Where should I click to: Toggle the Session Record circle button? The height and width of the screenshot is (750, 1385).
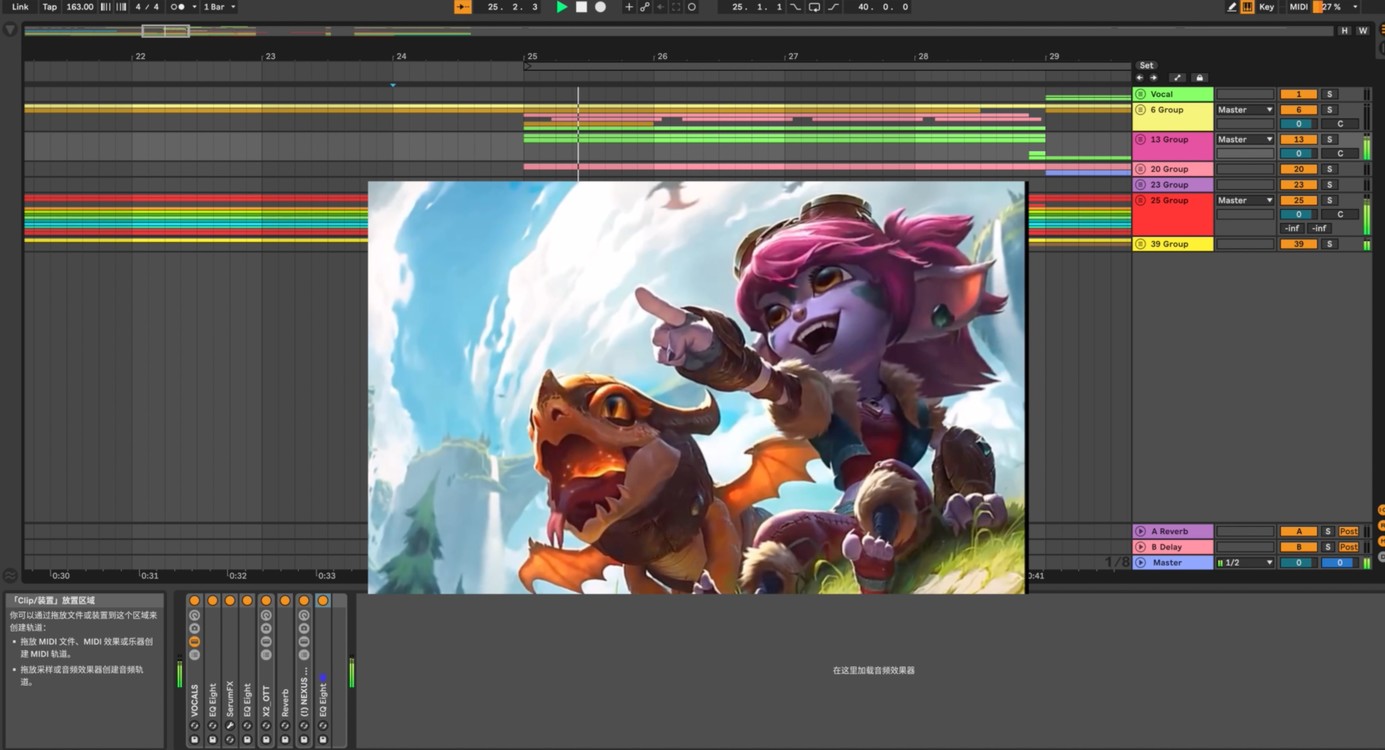coord(692,7)
